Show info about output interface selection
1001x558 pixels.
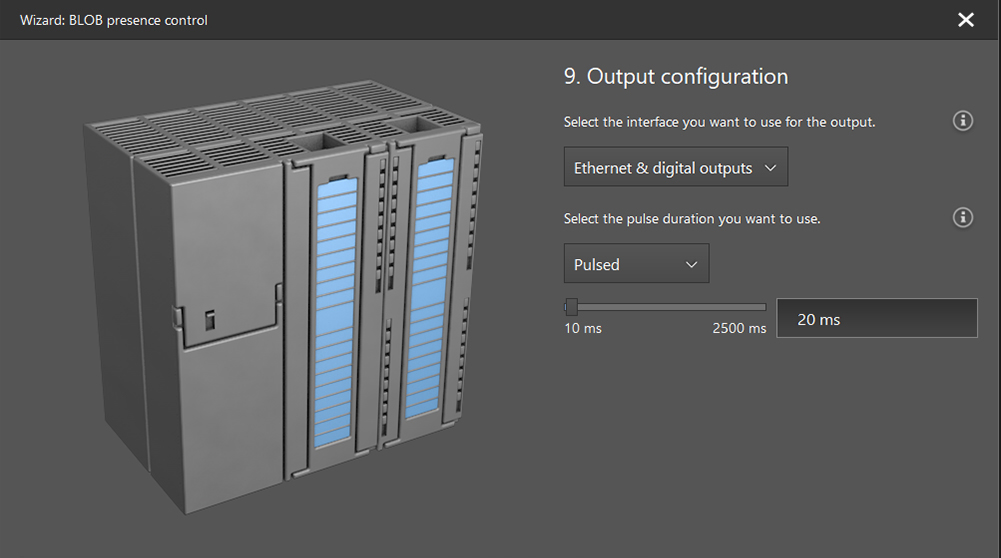point(963,121)
